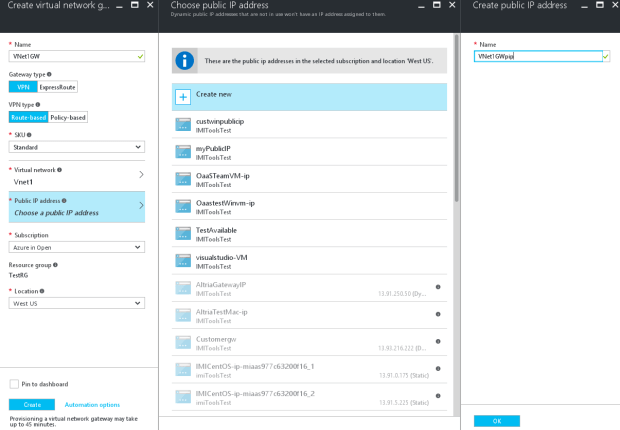
Task: Confirm with the OK button
Action: coord(497,421)
